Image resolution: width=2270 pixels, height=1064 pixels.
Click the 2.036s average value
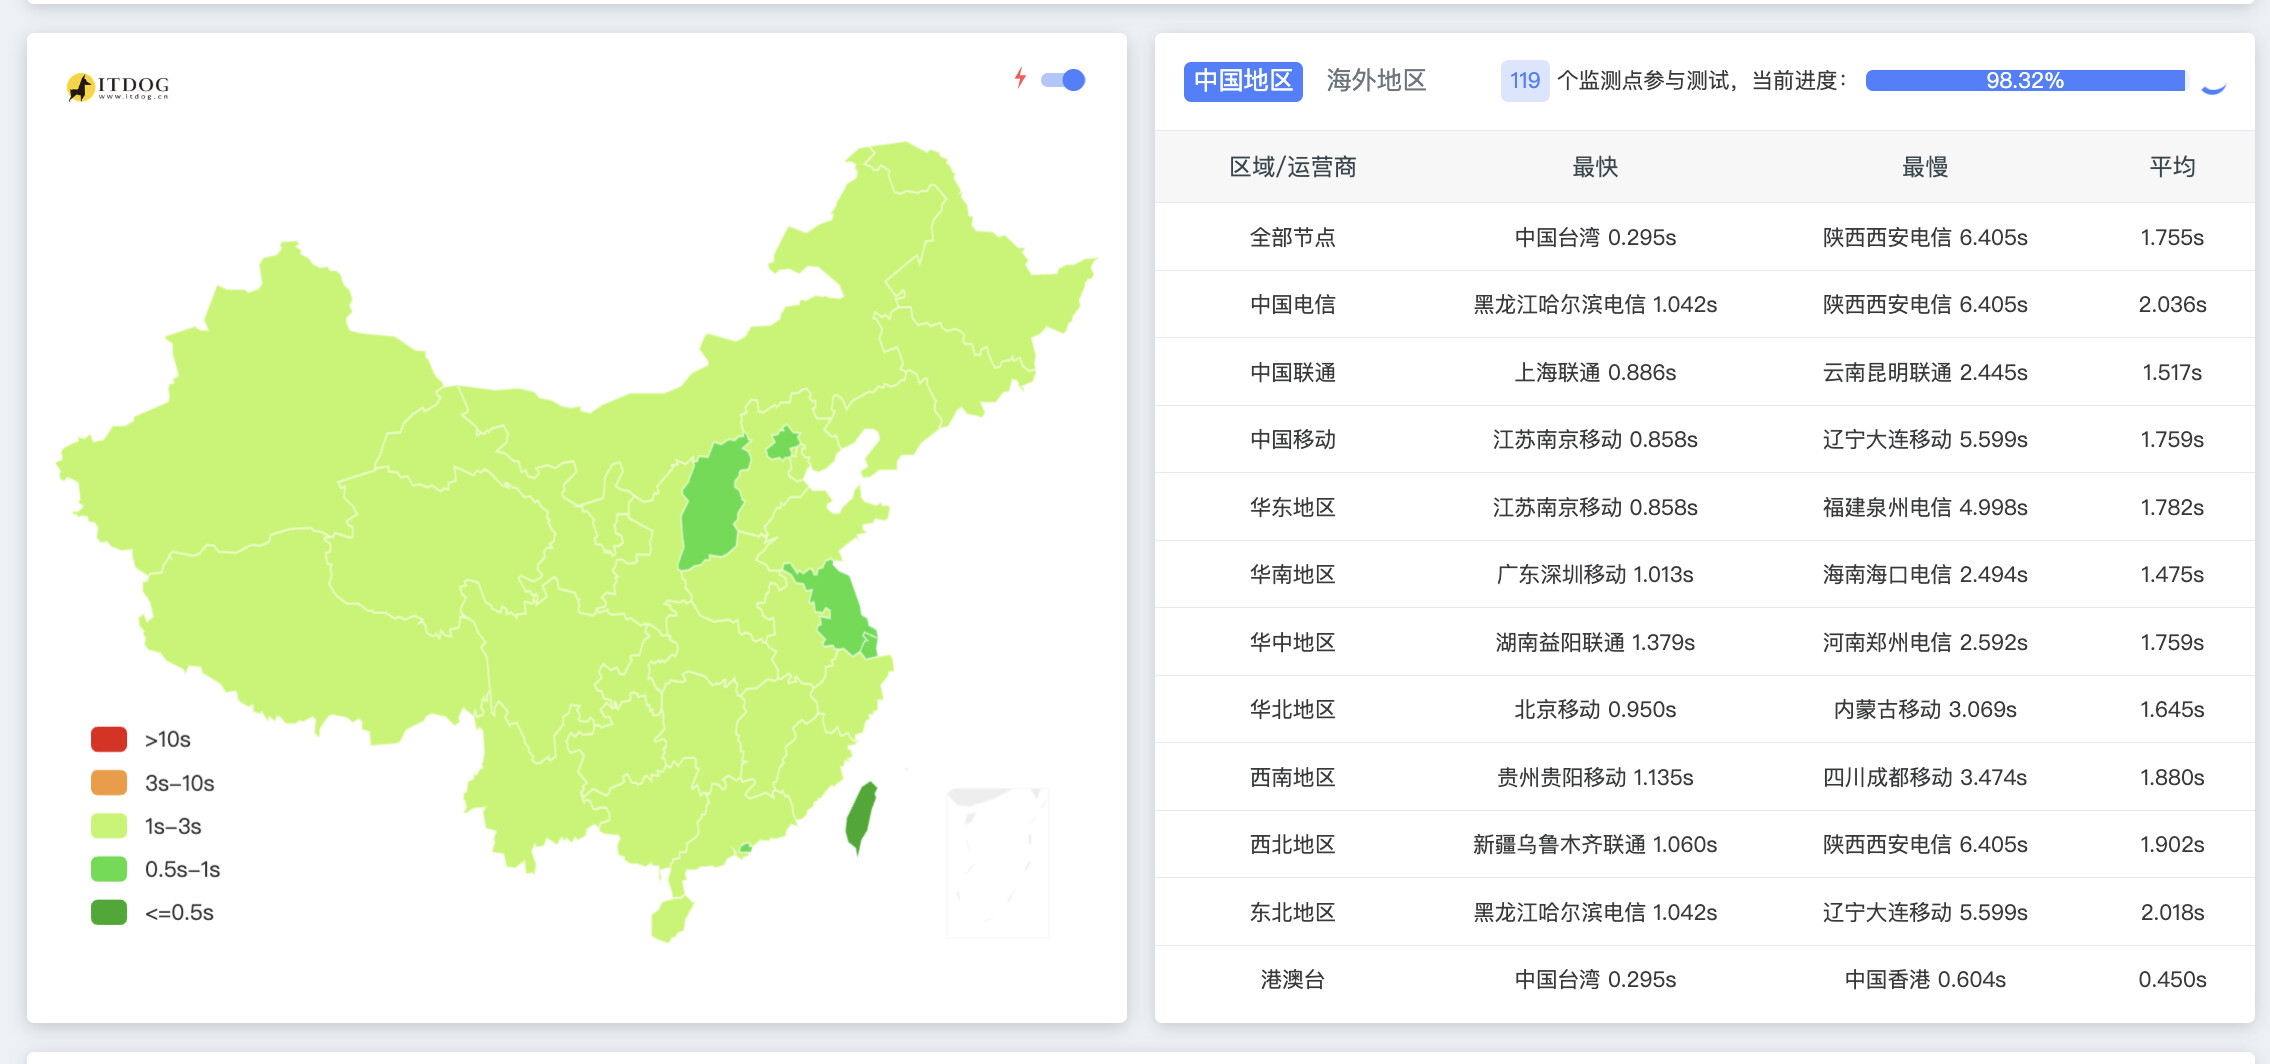pyautogui.click(x=2172, y=304)
